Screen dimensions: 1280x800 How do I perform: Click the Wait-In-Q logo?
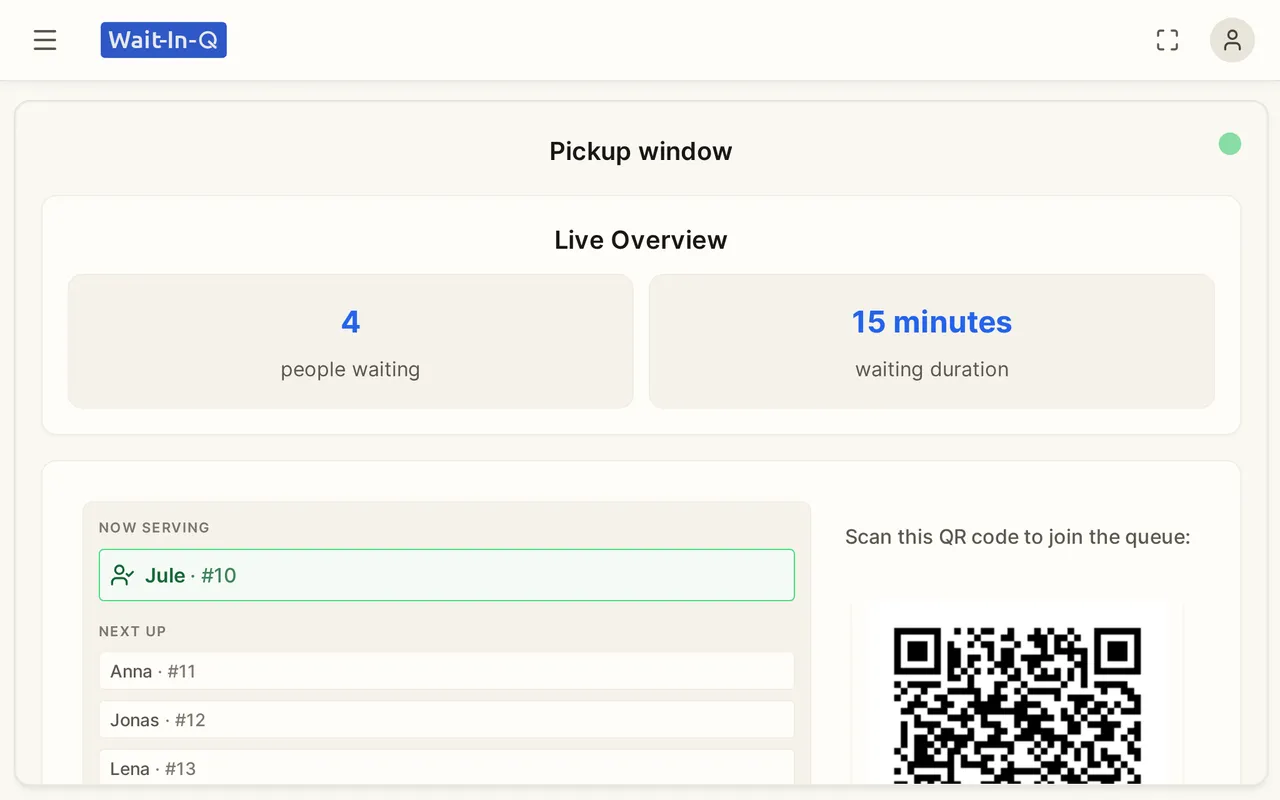tap(164, 40)
